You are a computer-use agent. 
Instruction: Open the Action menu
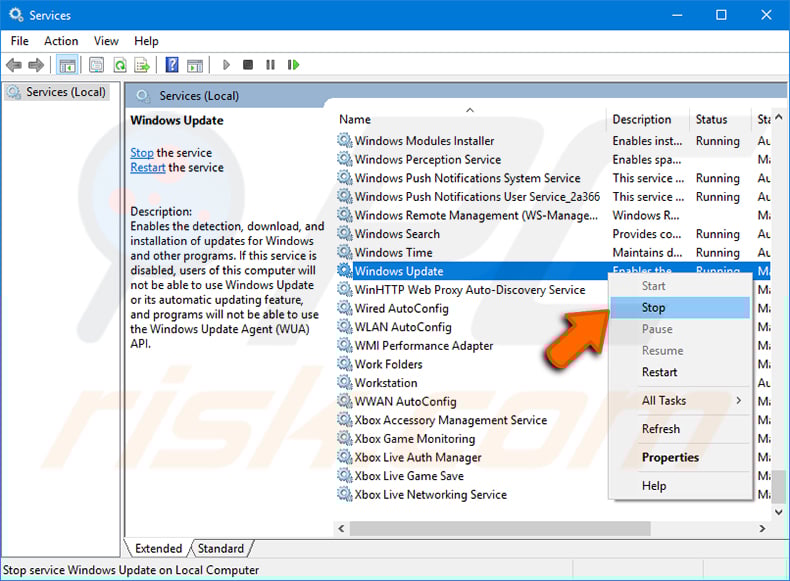coord(61,41)
